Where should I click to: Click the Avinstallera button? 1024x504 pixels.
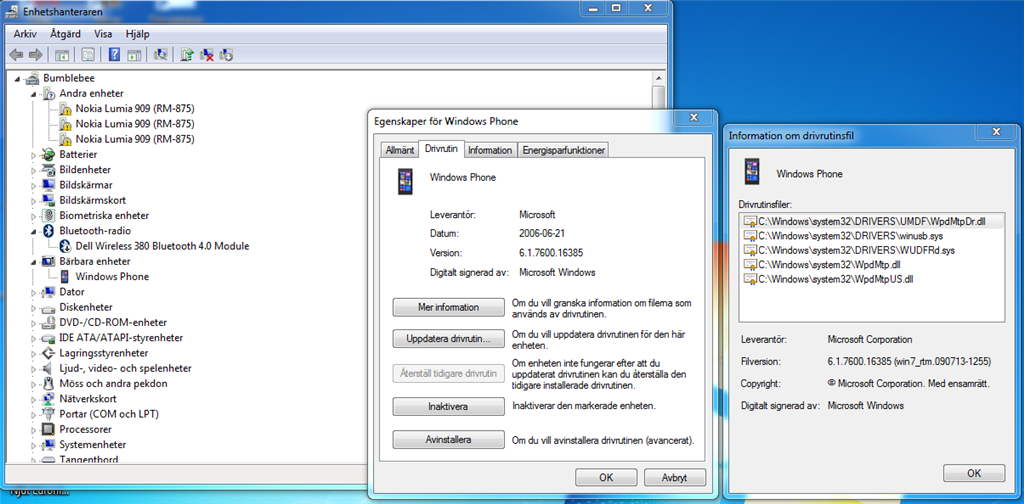(x=449, y=439)
